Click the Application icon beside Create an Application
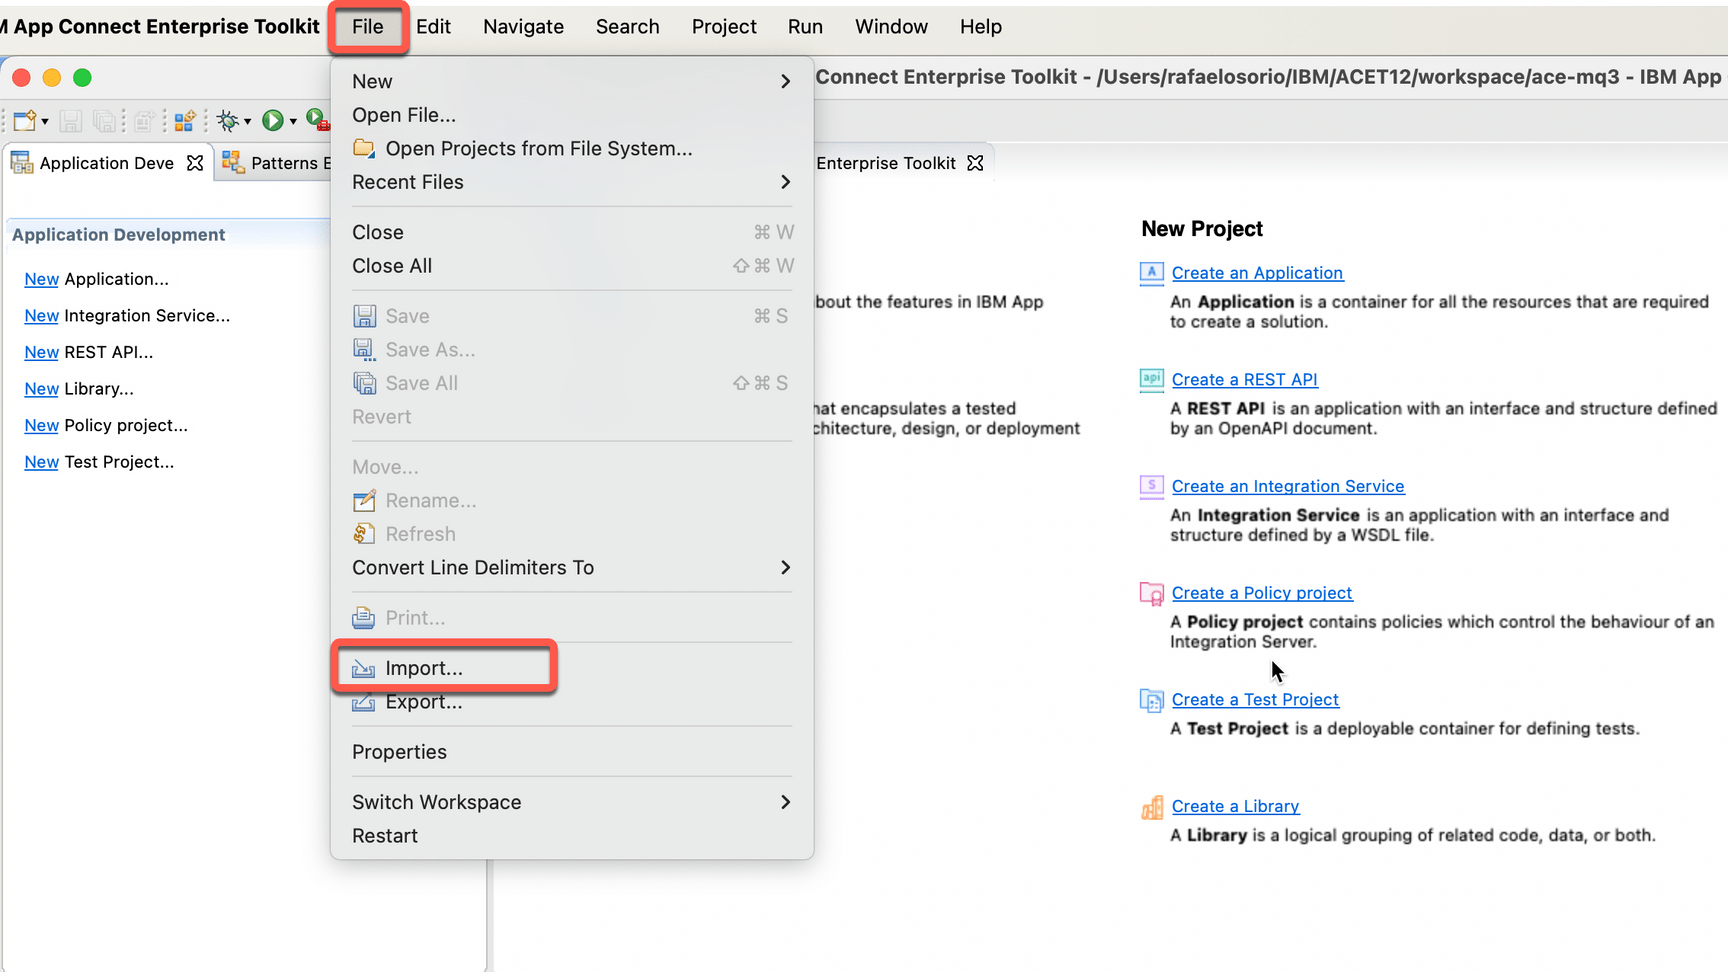This screenshot has height=972, width=1728. [1151, 273]
